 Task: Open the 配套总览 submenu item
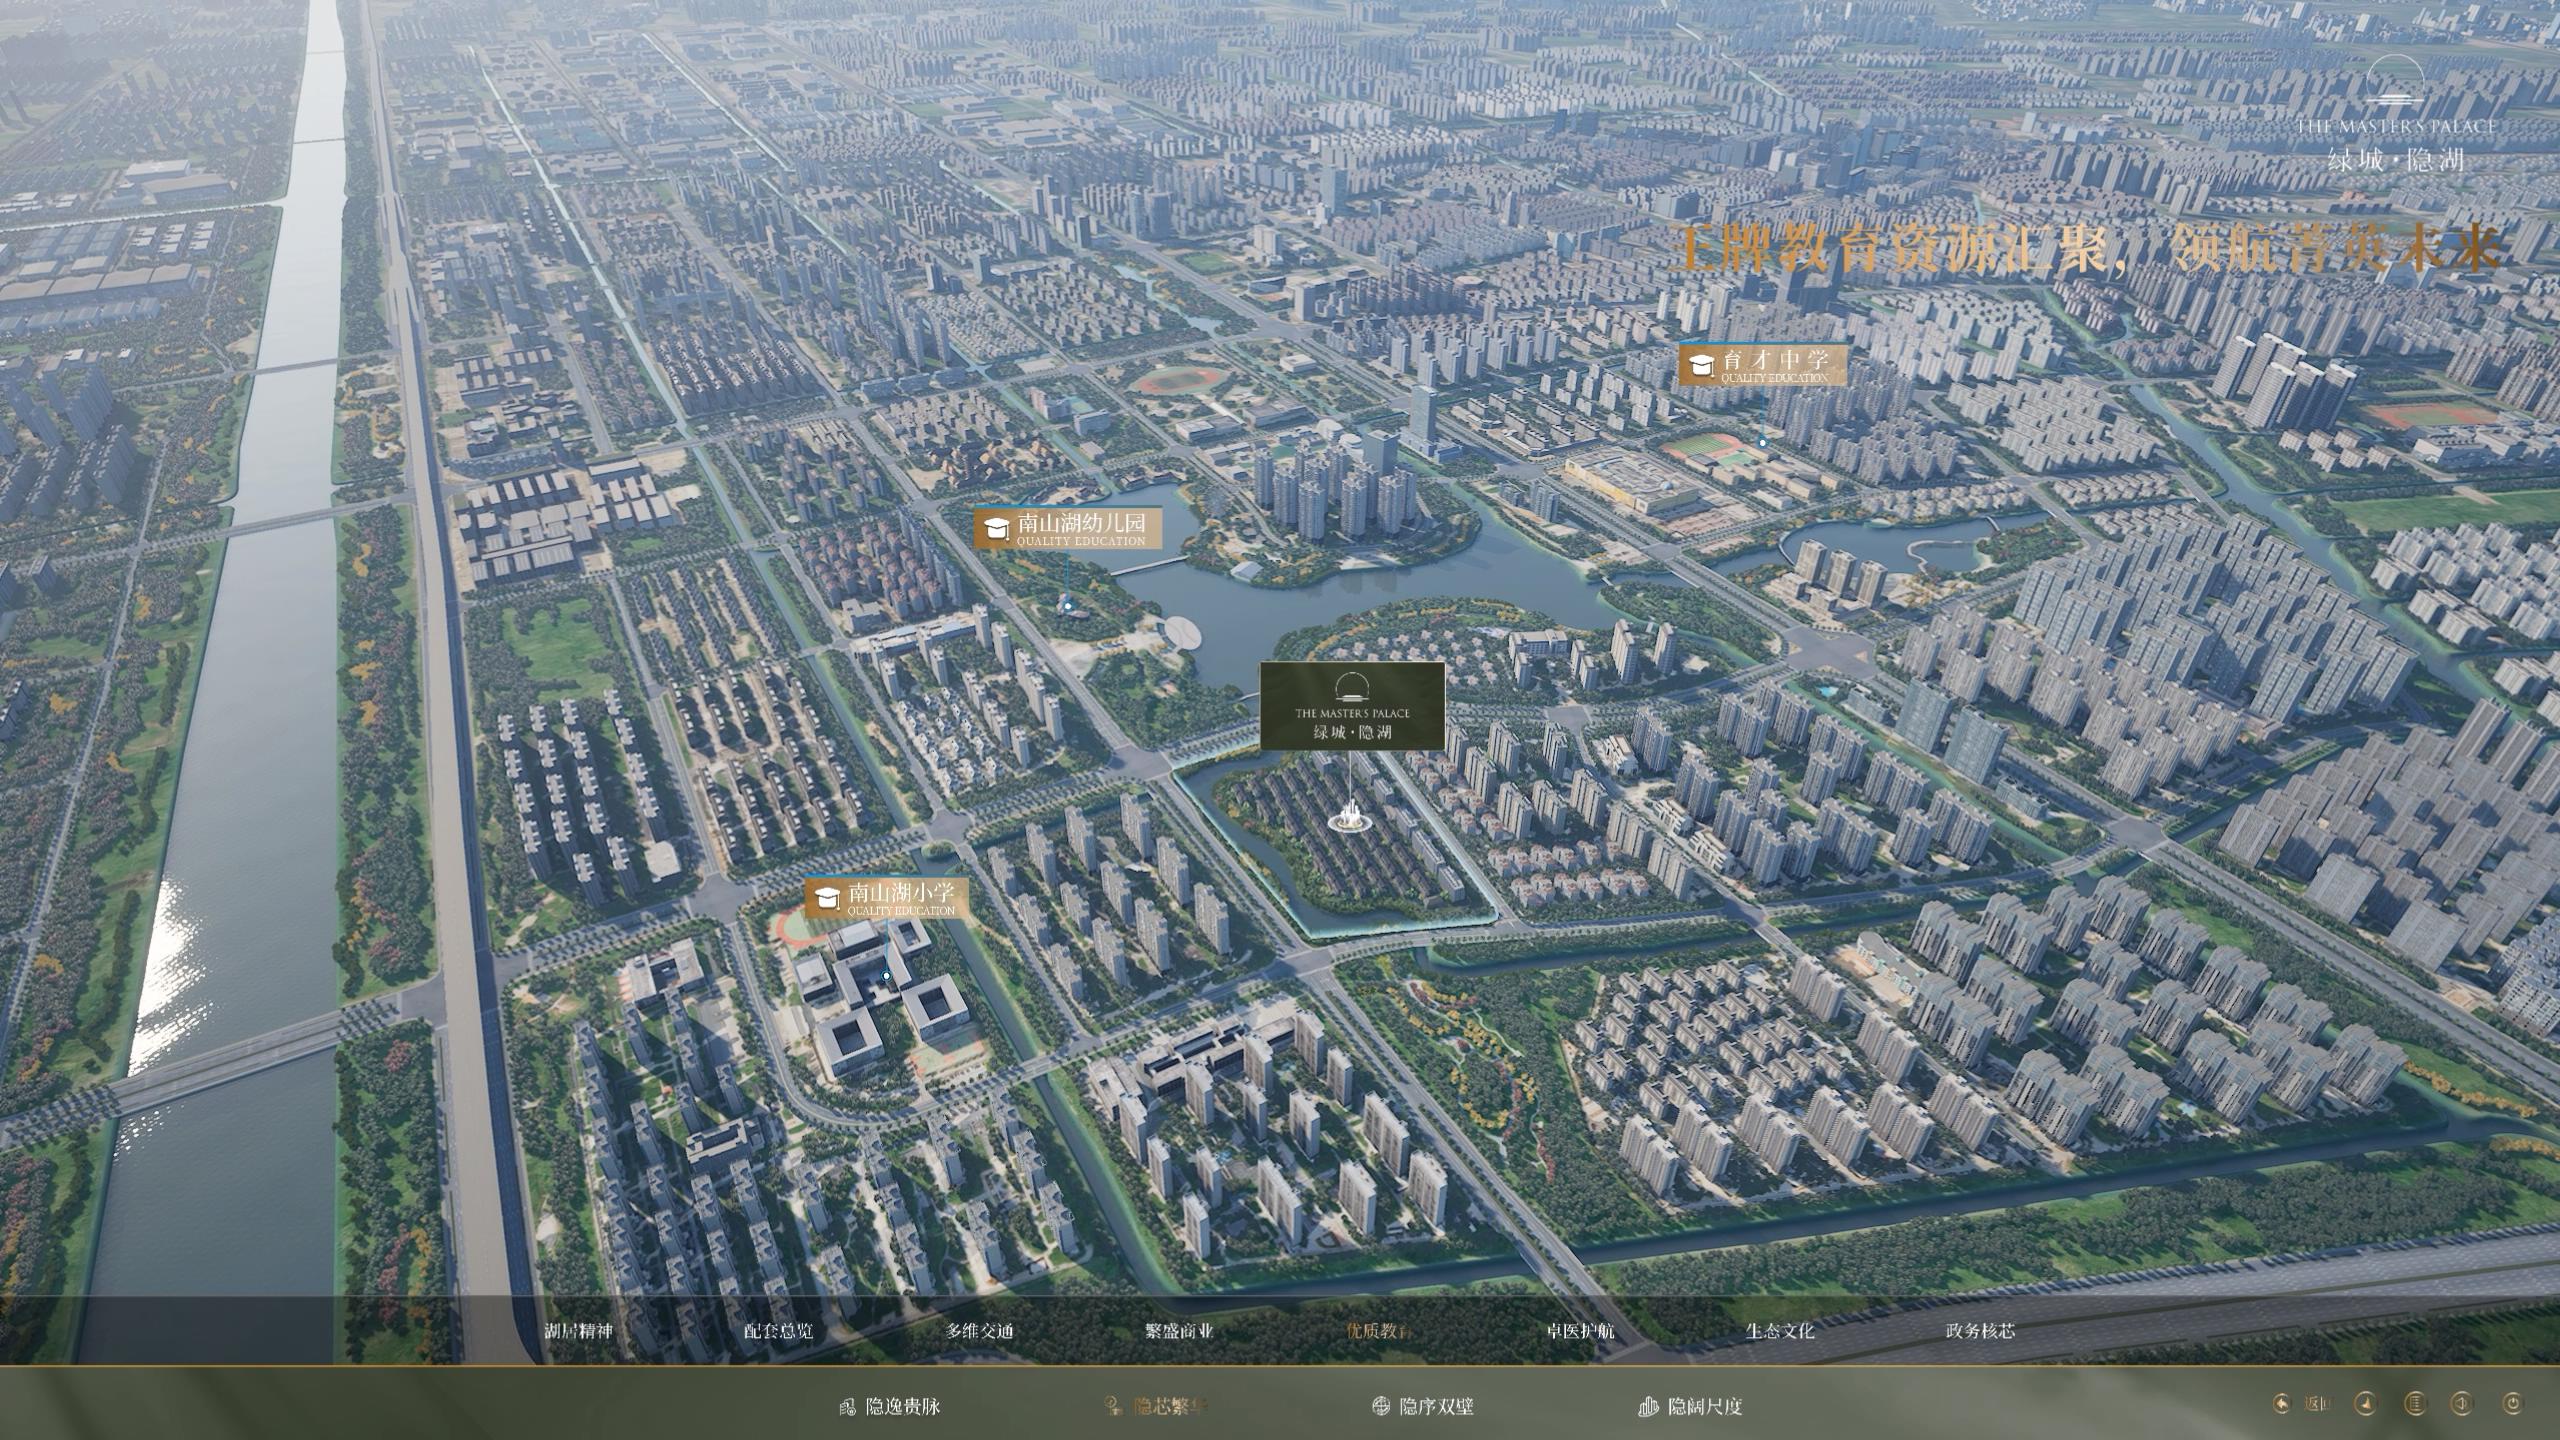(779, 1331)
